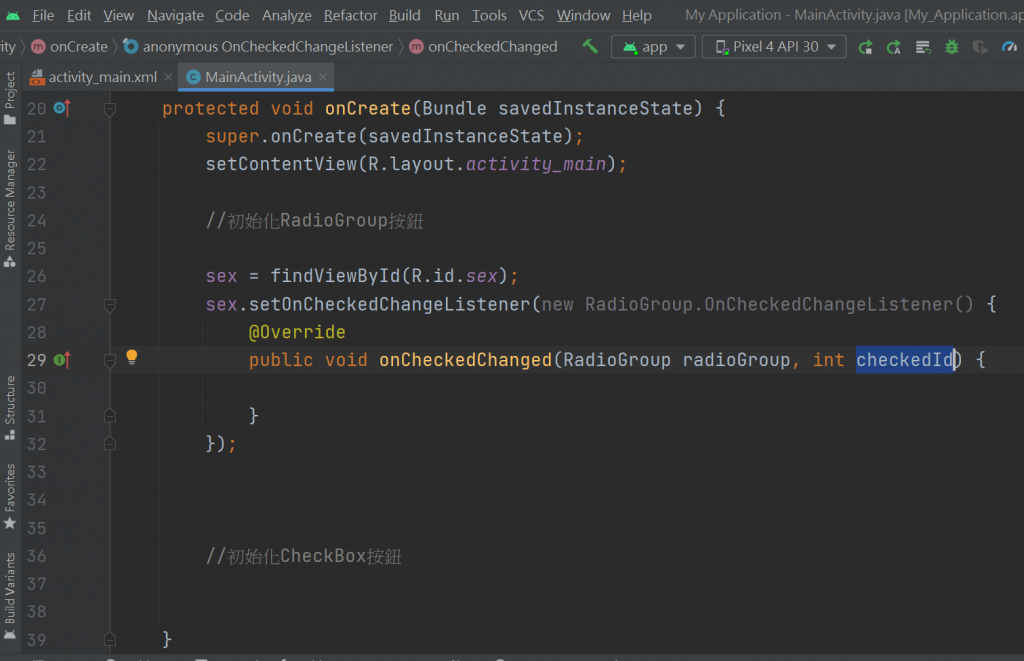Click the CheckBox comment on line 36
The height and width of the screenshot is (661, 1024).
(304, 556)
